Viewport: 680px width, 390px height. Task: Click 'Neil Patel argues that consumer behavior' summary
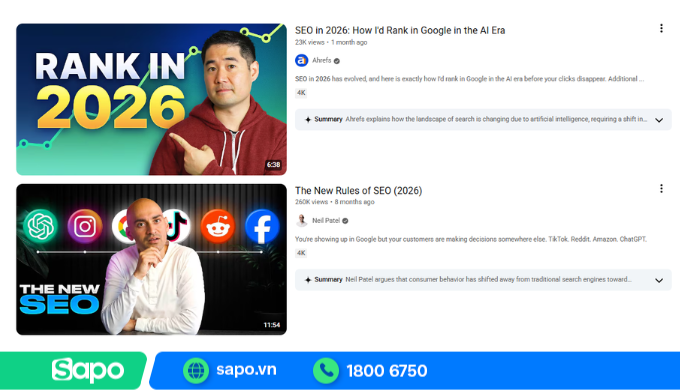488,279
